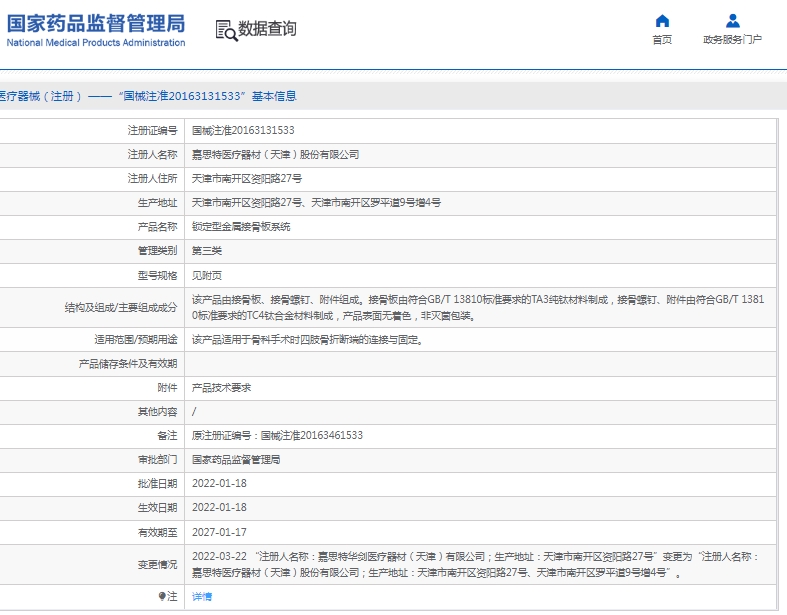Open the 政务服务门户 user icon
This screenshot has height=615, width=787.
click(x=732, y=21)
